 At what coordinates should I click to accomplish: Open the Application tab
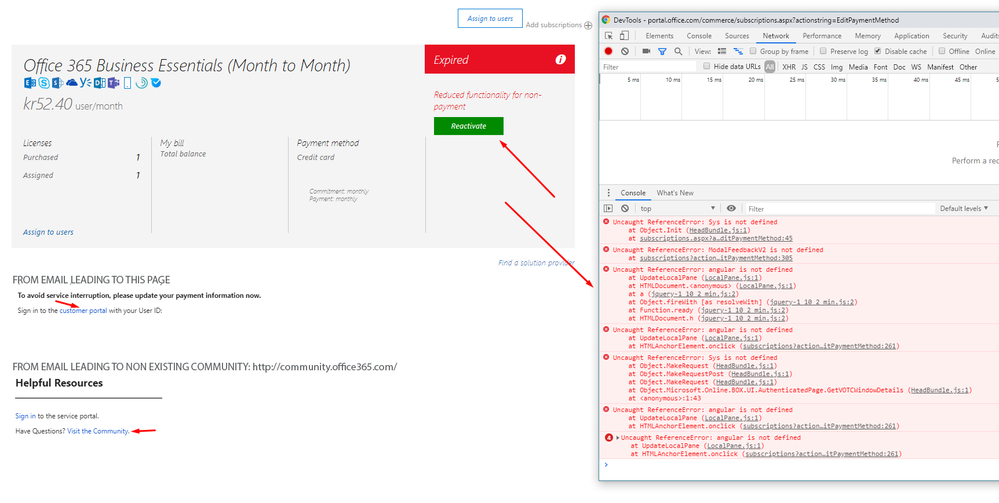(912, 36)
